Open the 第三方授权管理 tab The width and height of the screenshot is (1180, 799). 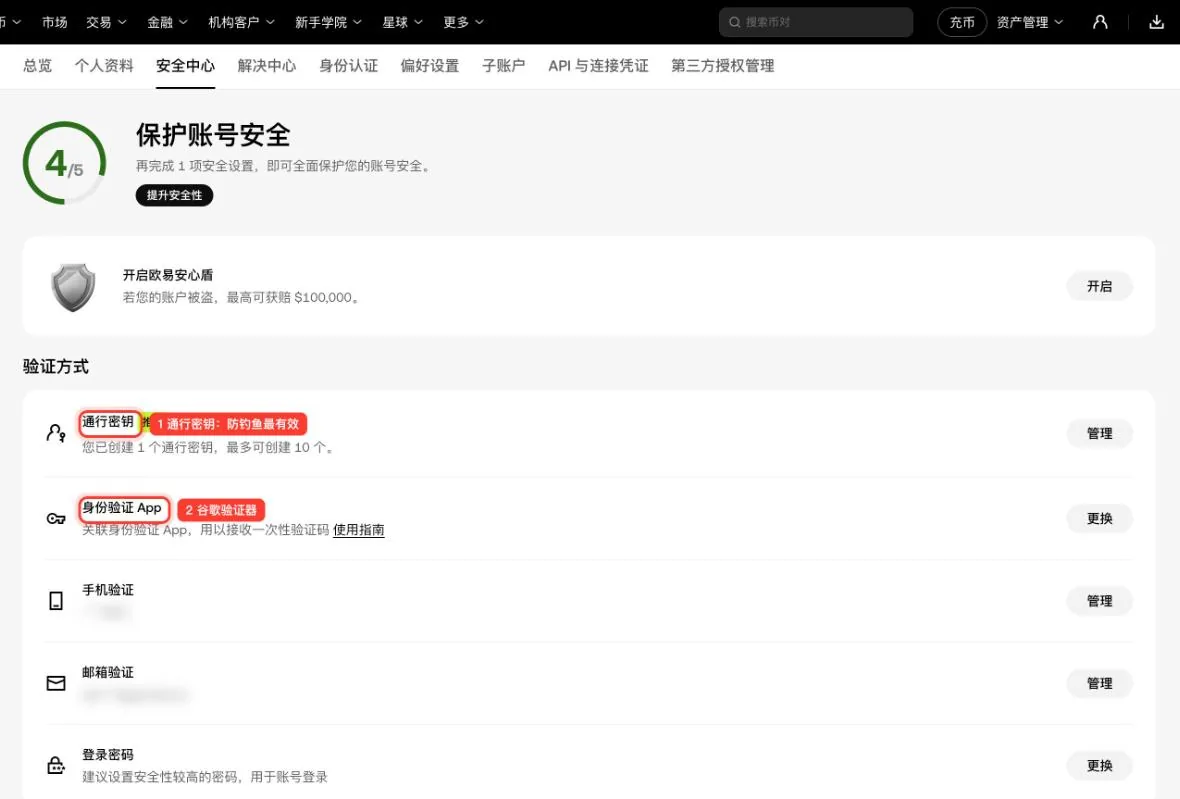(722, 66)
